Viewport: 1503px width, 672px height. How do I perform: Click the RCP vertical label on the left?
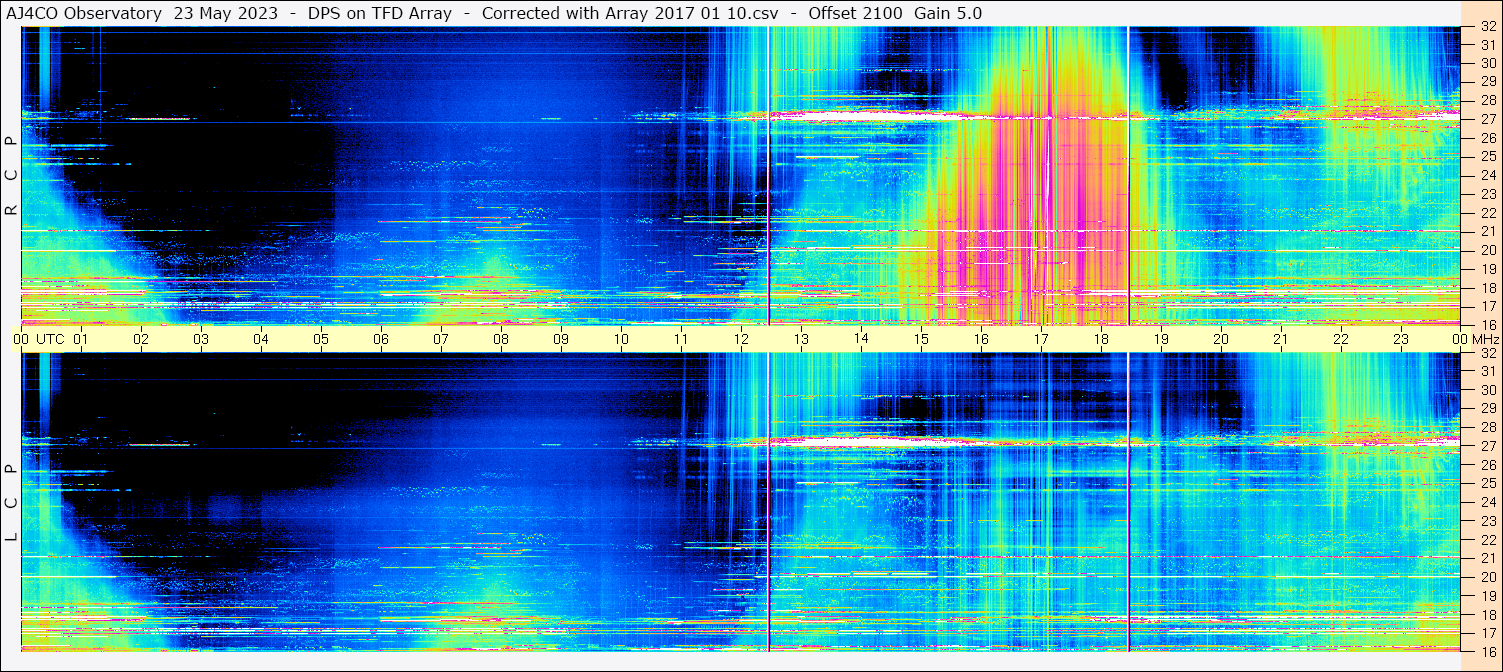click(11, 175)
